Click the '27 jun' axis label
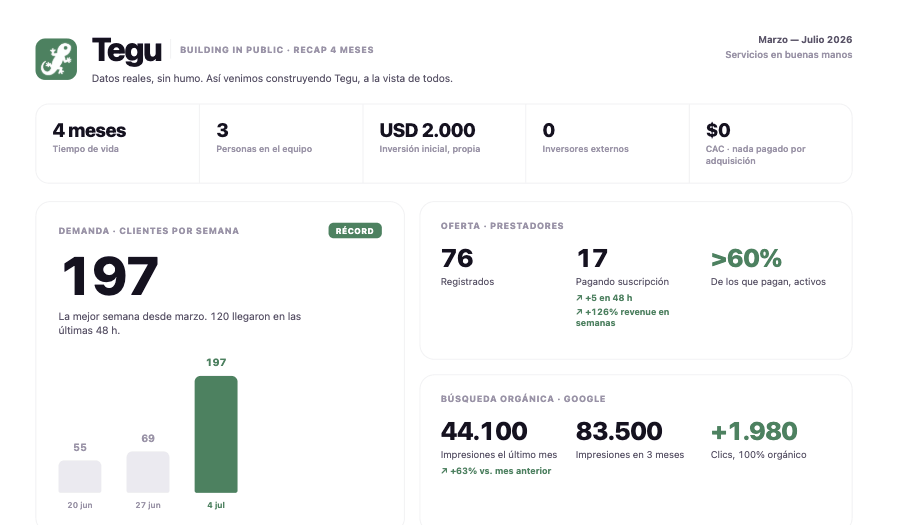The height and width of the screenshot is (525, 909). [148, 505]
